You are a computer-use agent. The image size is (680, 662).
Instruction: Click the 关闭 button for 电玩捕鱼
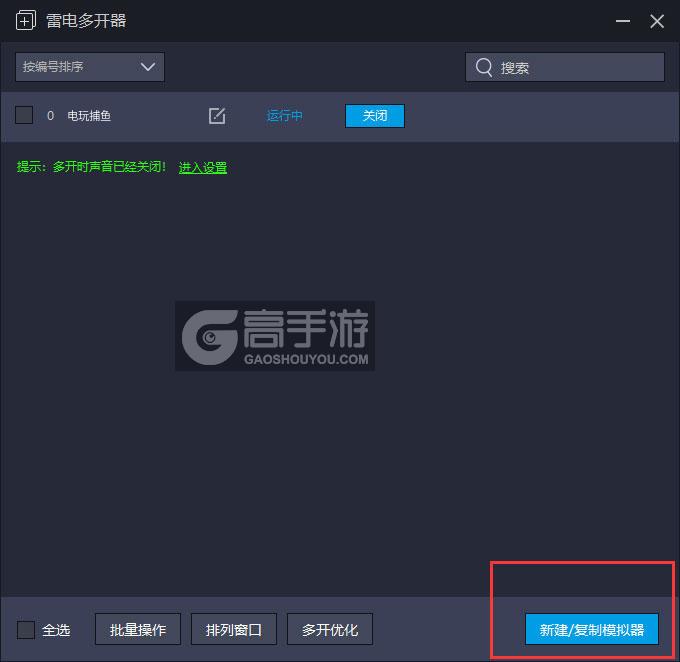[375, 116]
